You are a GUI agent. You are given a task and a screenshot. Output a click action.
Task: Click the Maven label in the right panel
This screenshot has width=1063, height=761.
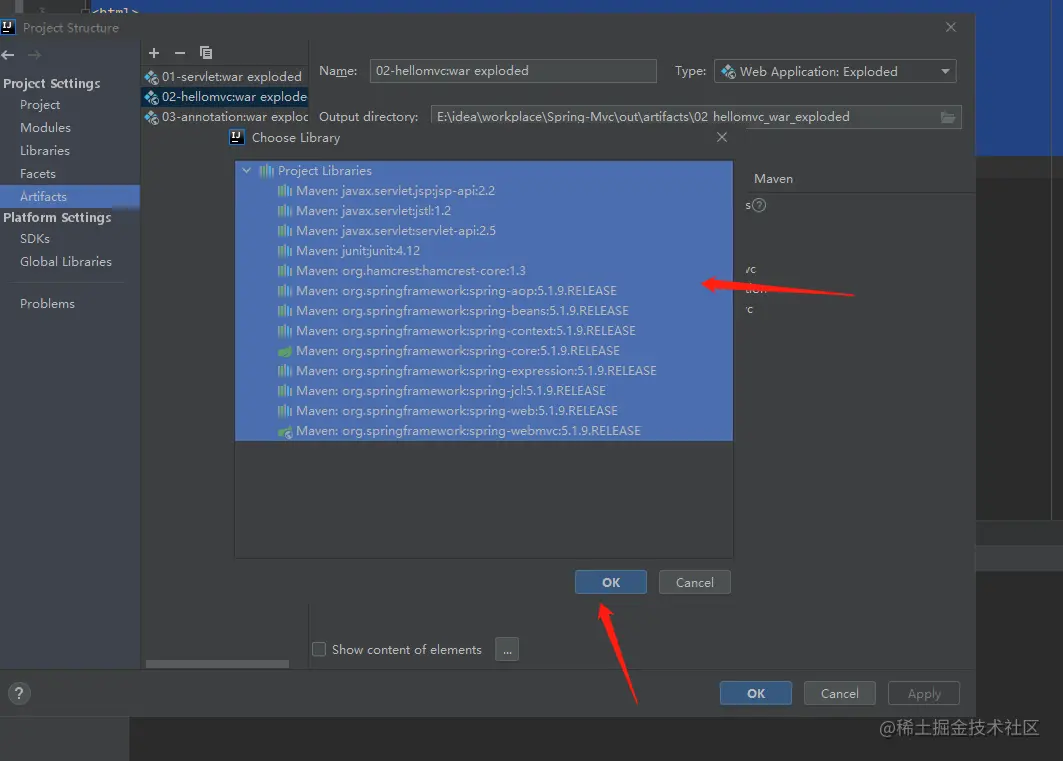pyautogui.click(x=774, y=179)
